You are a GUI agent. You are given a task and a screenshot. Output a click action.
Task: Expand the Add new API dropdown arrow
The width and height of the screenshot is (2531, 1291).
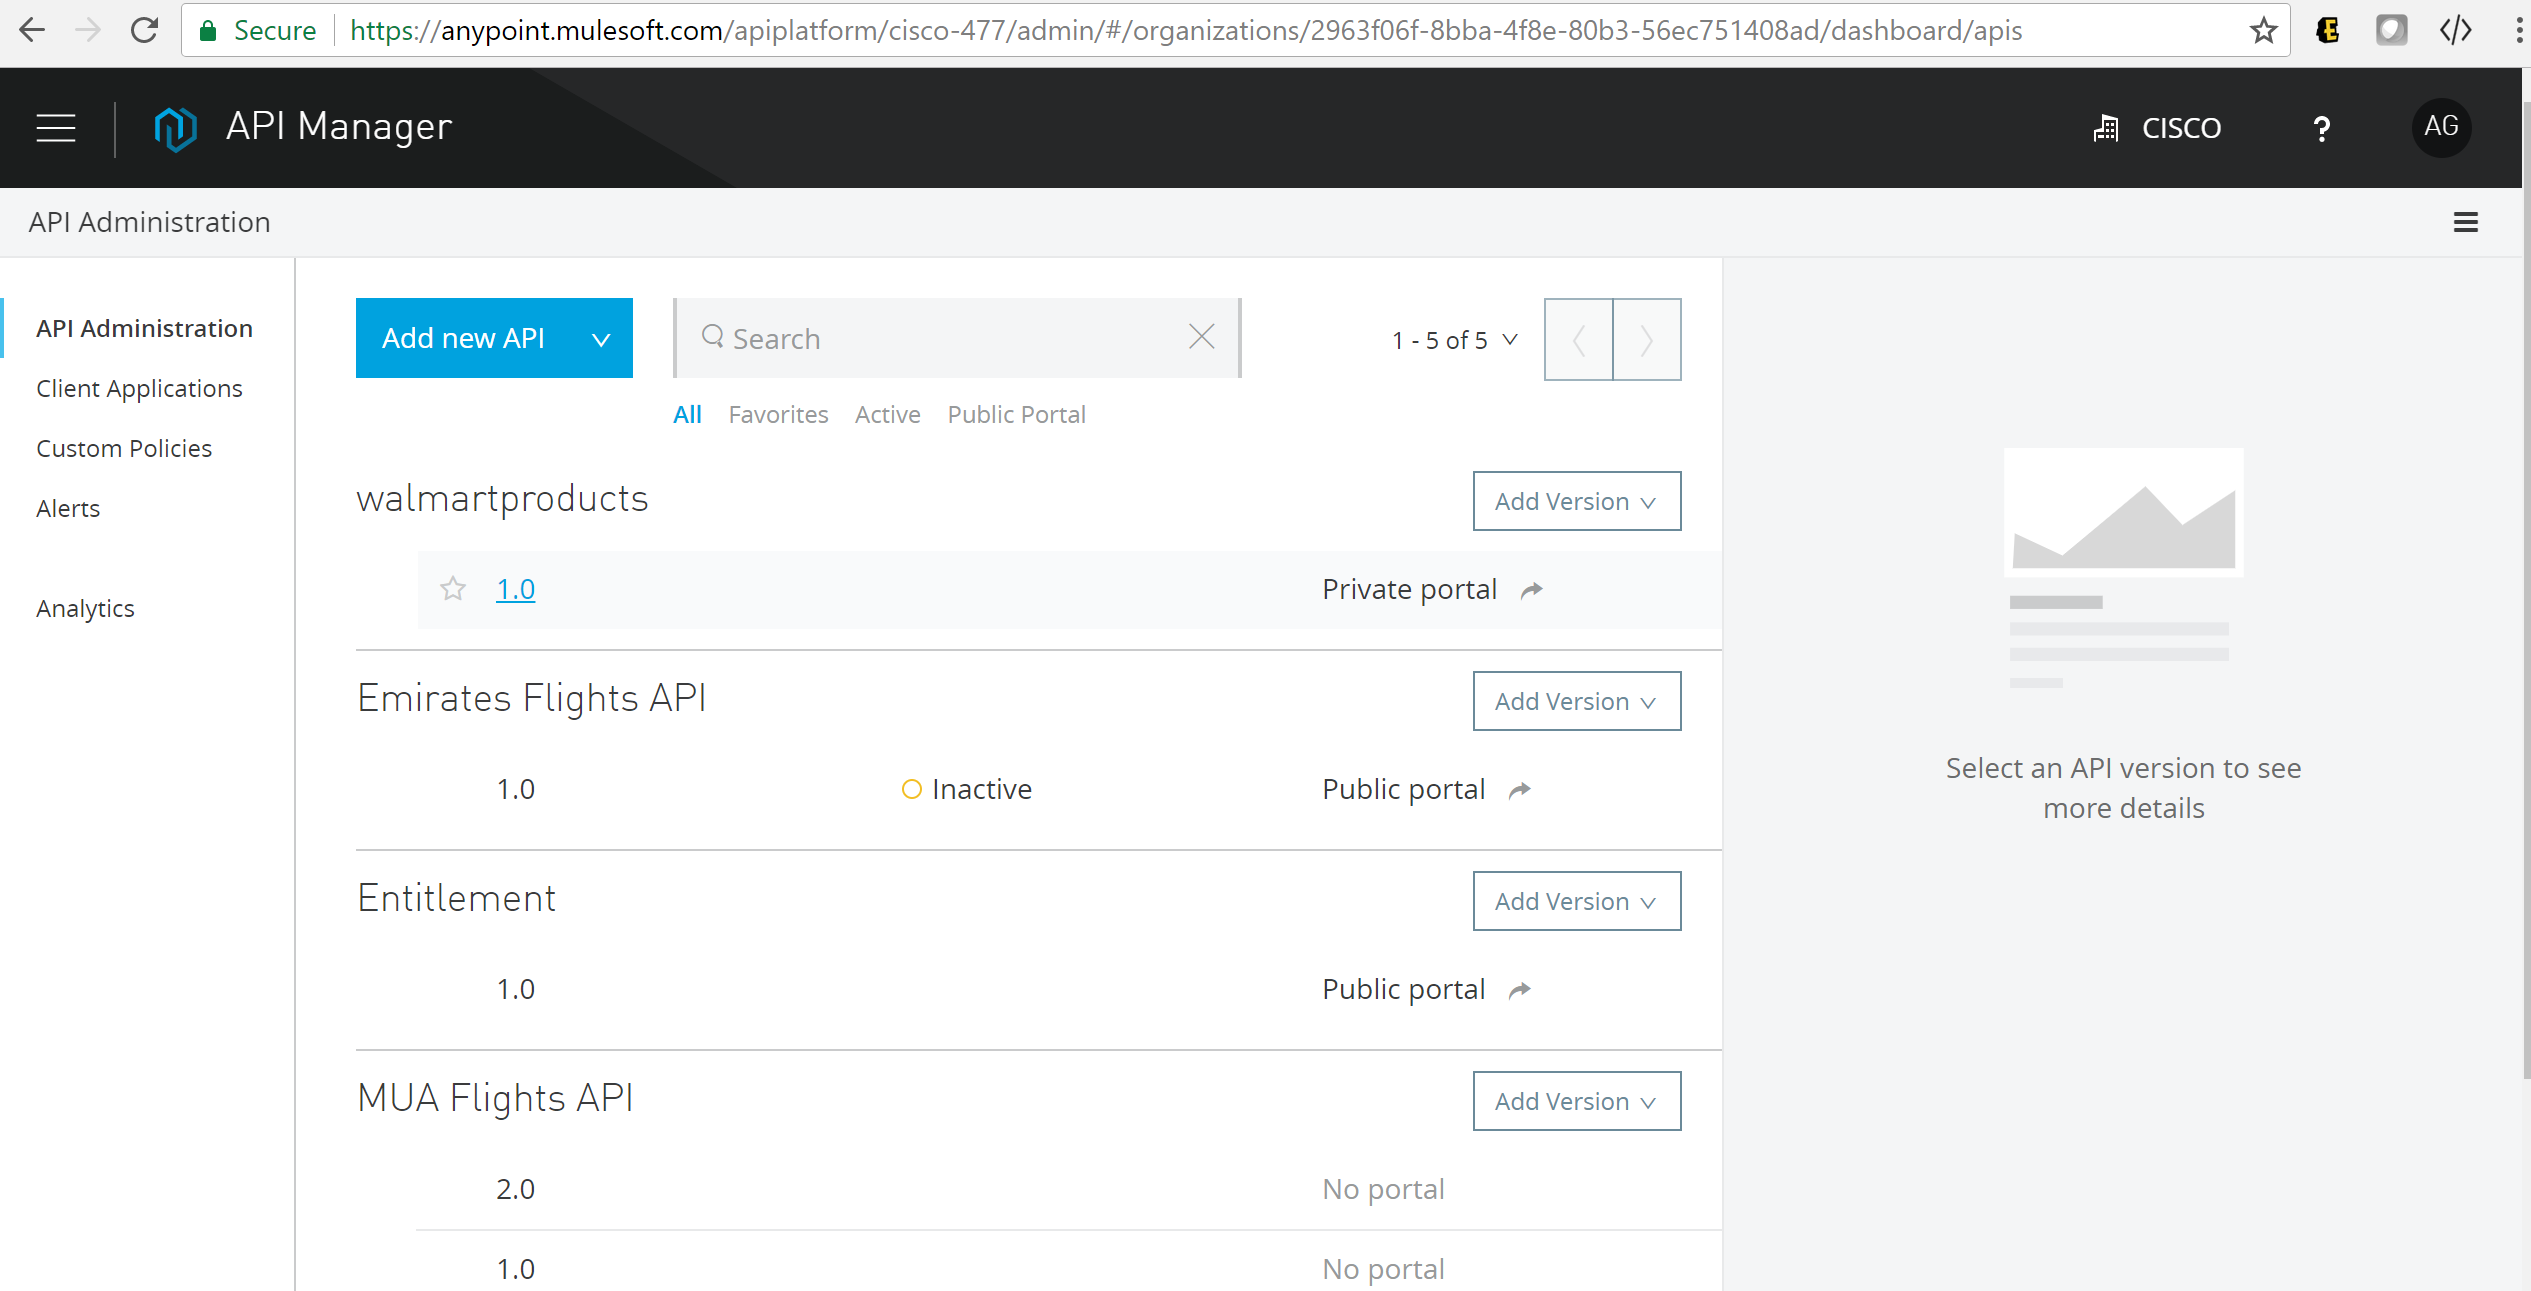(601, 340)
